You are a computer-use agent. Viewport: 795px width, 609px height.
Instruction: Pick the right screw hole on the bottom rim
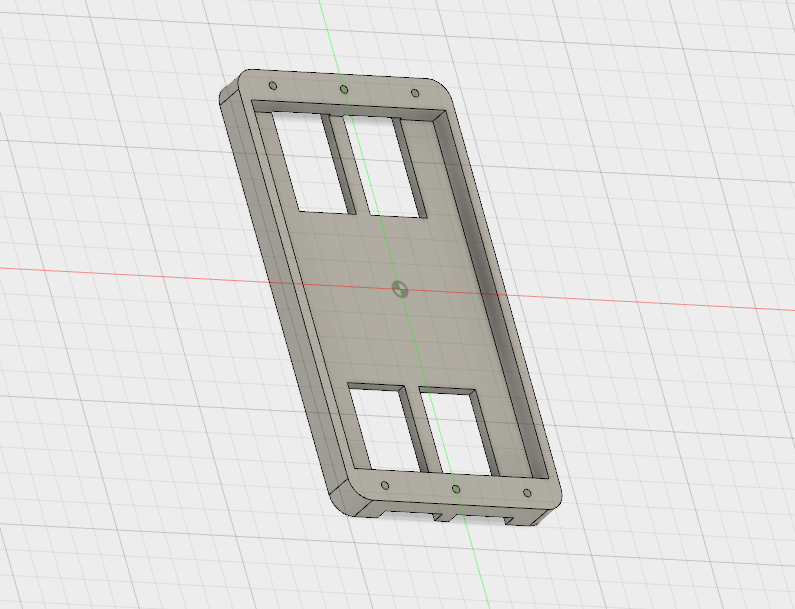coord(527,493)
